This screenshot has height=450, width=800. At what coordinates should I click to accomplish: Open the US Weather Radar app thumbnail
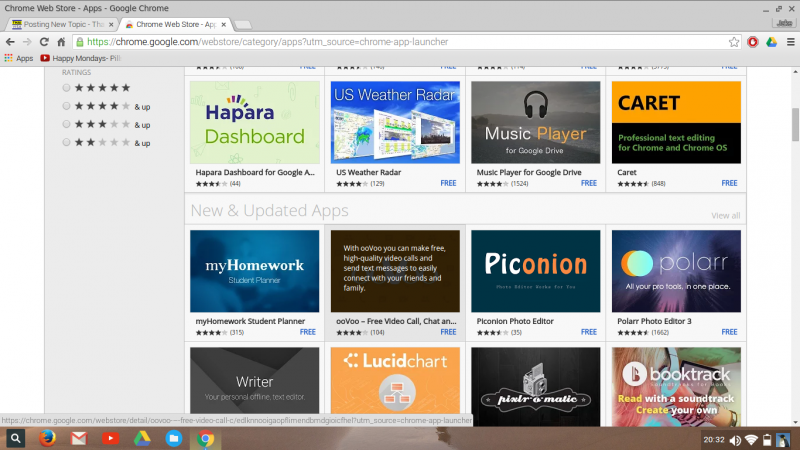tap(395, 122)
